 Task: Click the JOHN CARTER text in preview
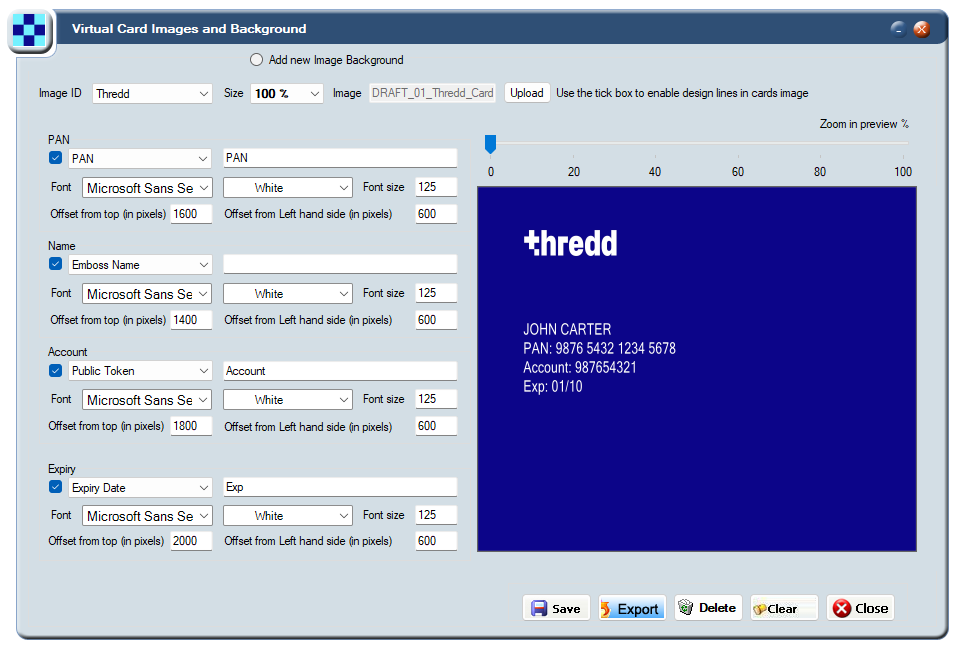point(567,329)
